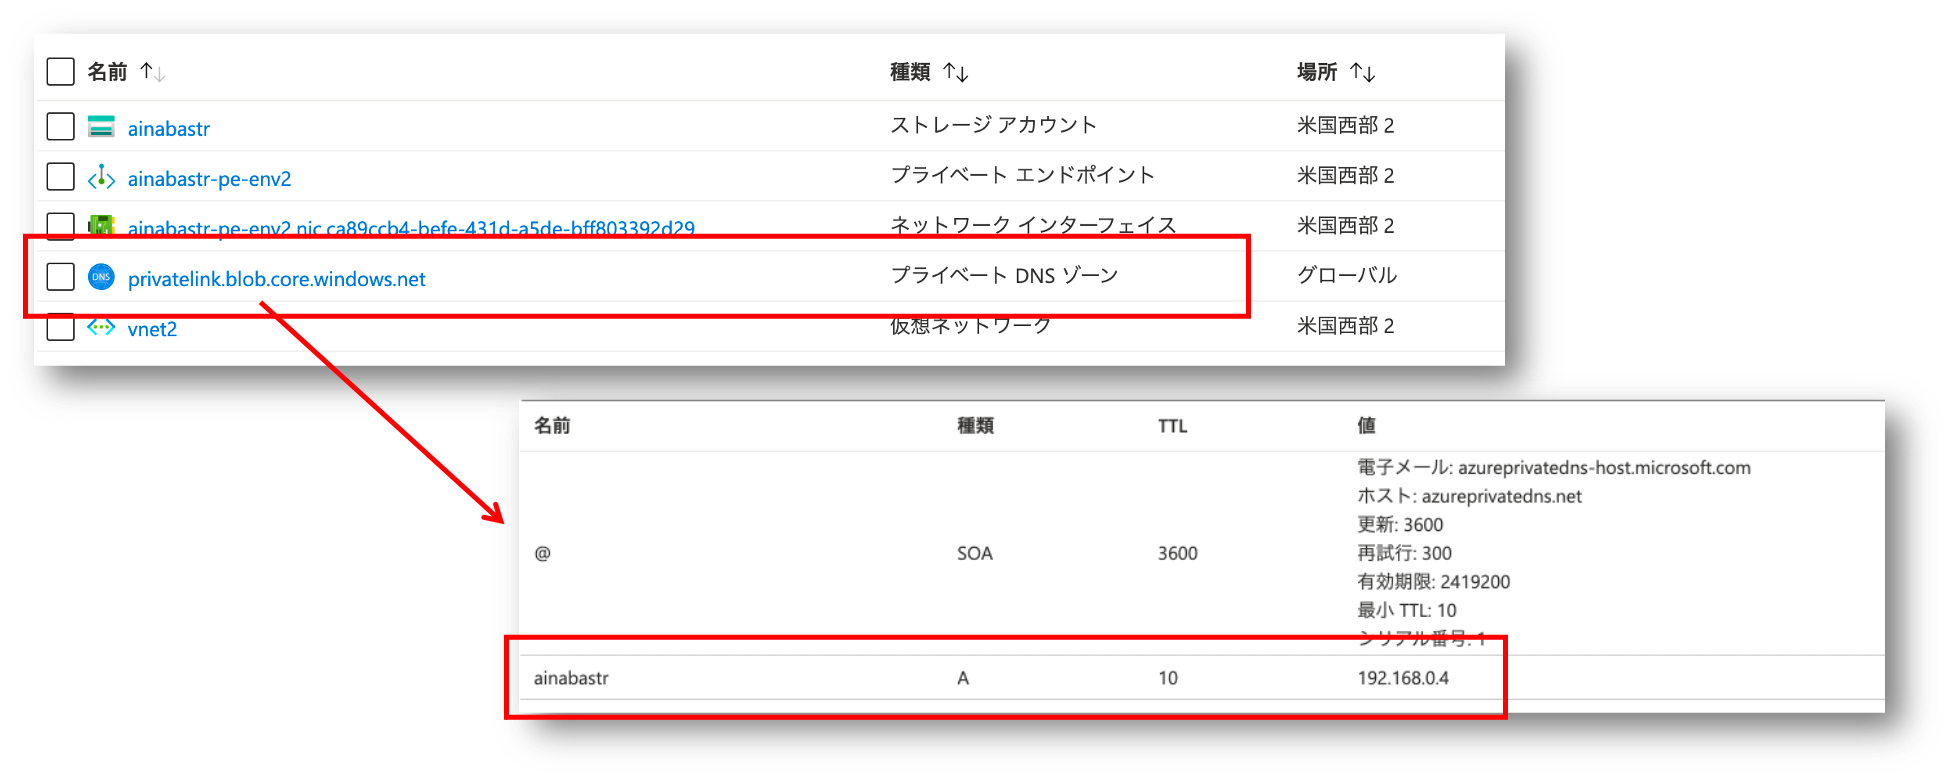This screenshot has width=1952, height=779.
Task: Click the azureprivatedns-host.microsoft.com email value
Action: [1604, 468]
